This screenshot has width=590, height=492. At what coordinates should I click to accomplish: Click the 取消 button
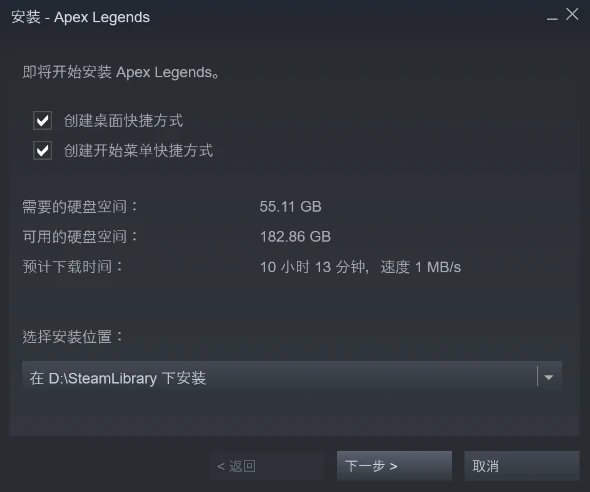tap(522, 466)
